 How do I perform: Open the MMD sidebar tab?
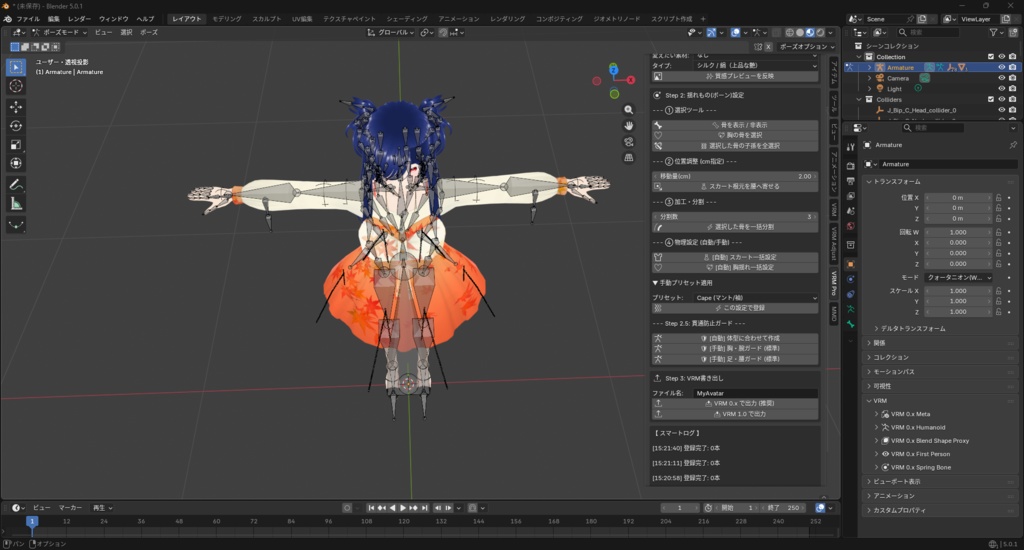[x=834, y=313]
